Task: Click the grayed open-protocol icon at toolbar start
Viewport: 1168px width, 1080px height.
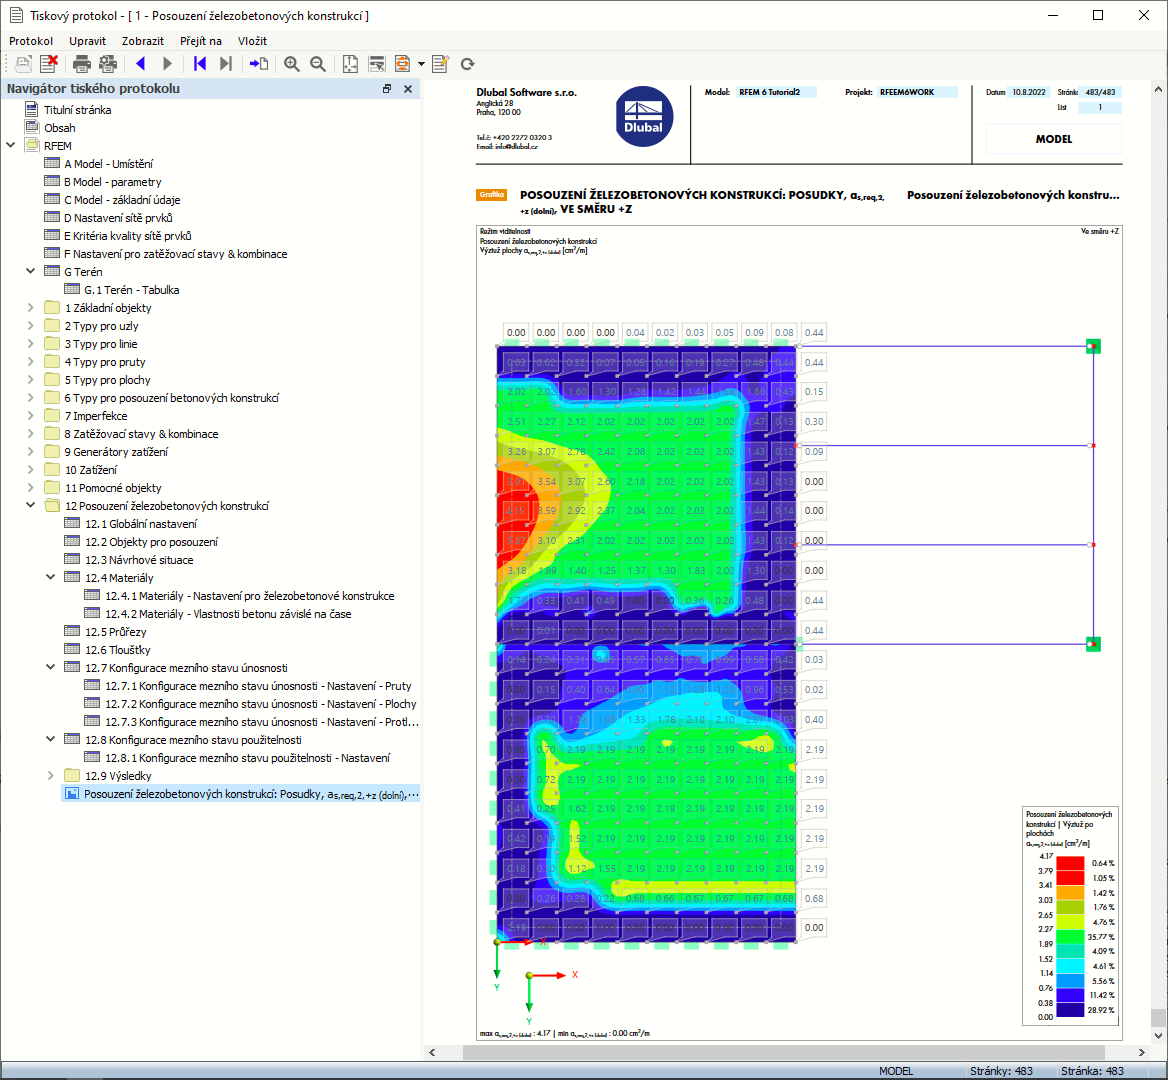Action: coord(23,64)
